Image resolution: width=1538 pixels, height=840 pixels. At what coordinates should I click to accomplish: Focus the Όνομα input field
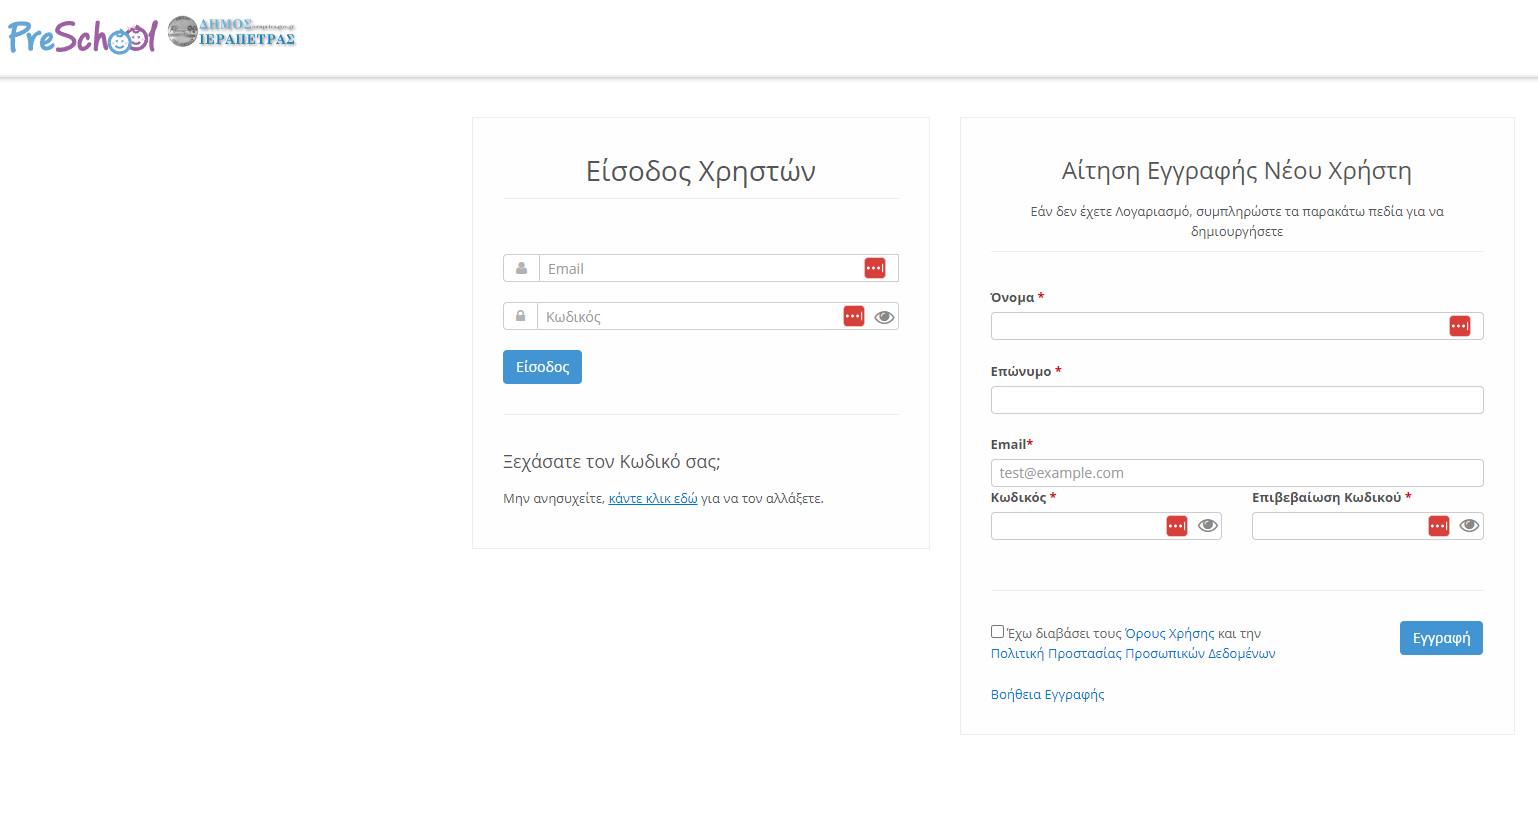coord(1237,326)
